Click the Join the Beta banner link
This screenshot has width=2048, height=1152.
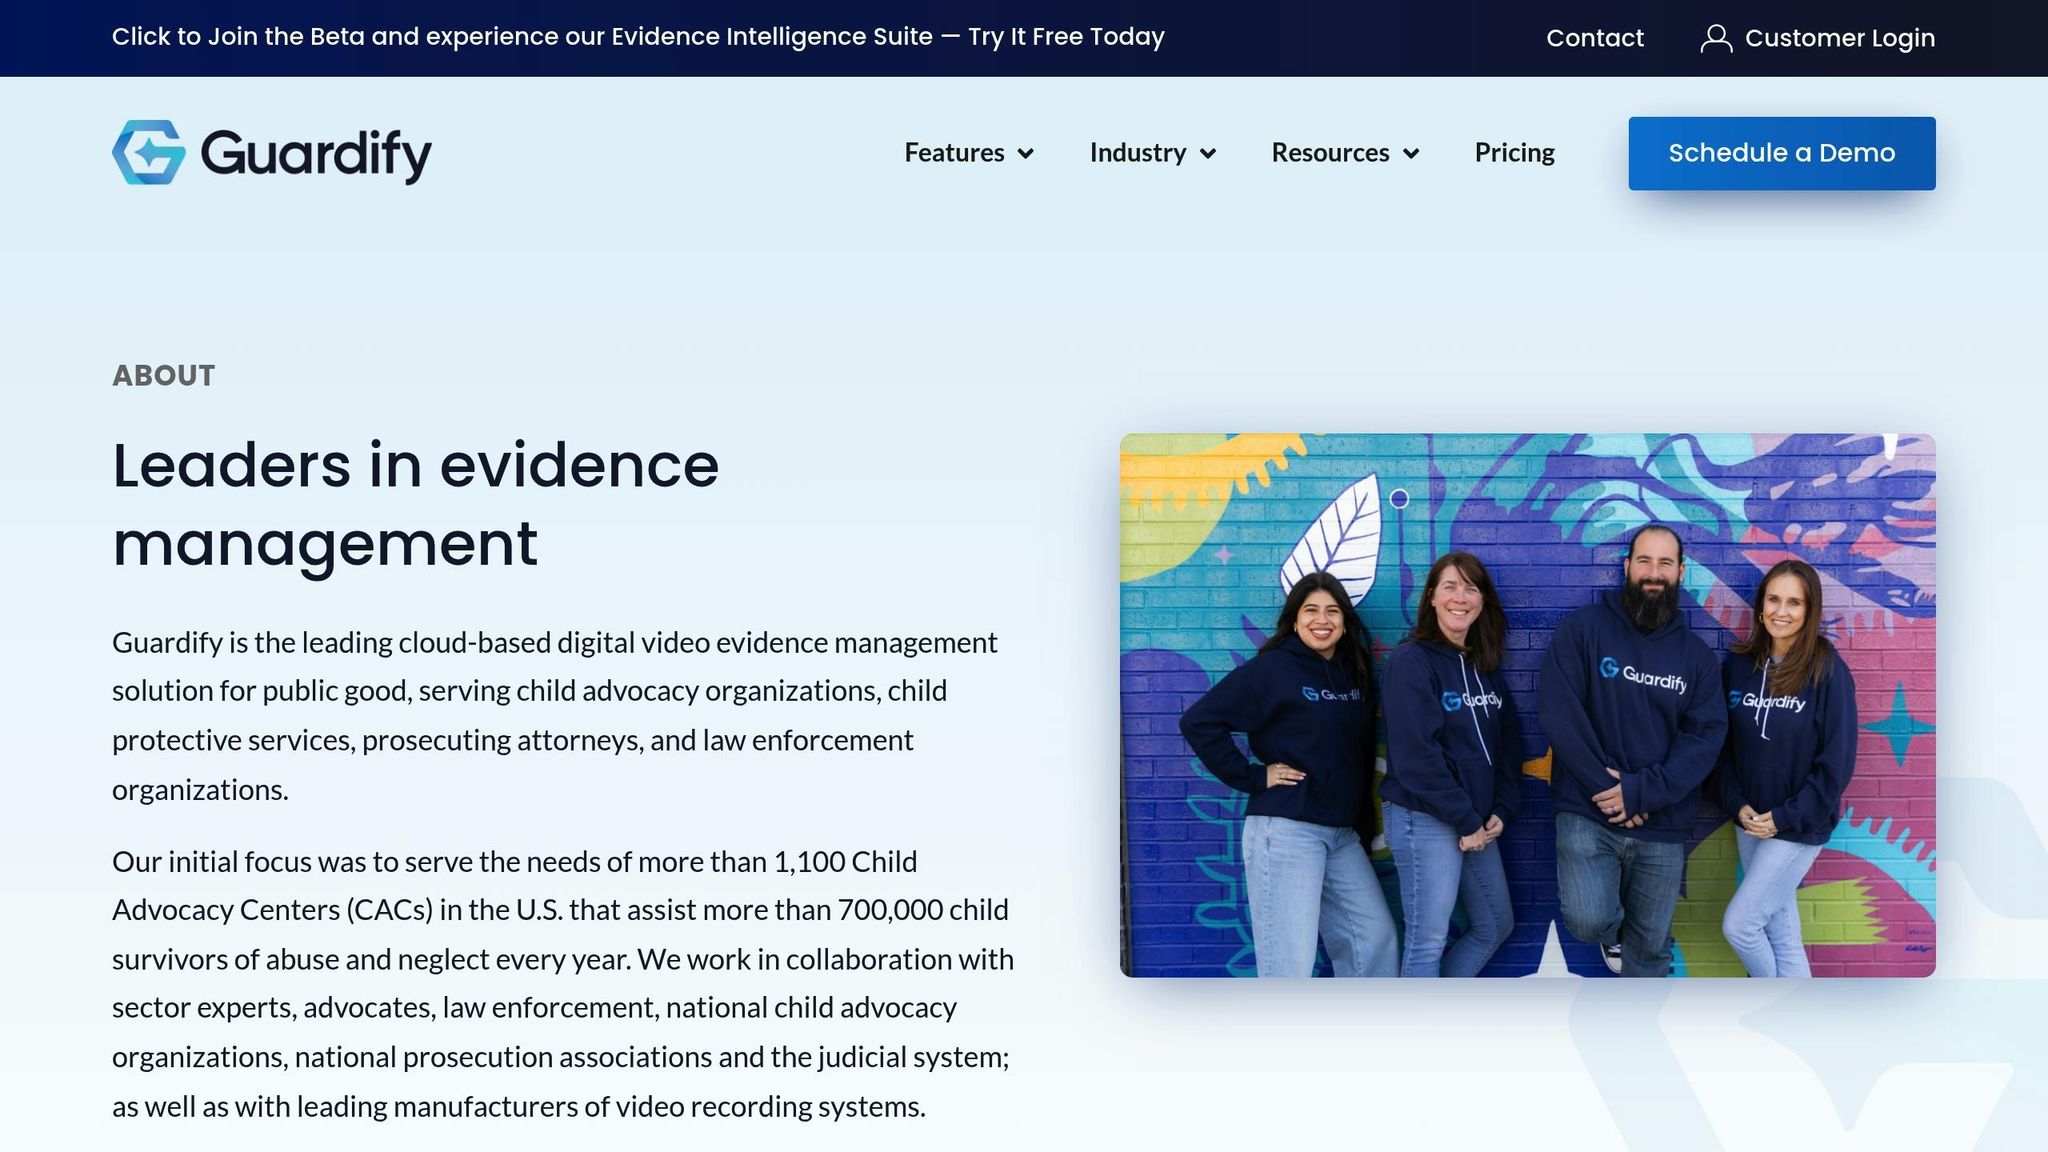tap(638, 37)
